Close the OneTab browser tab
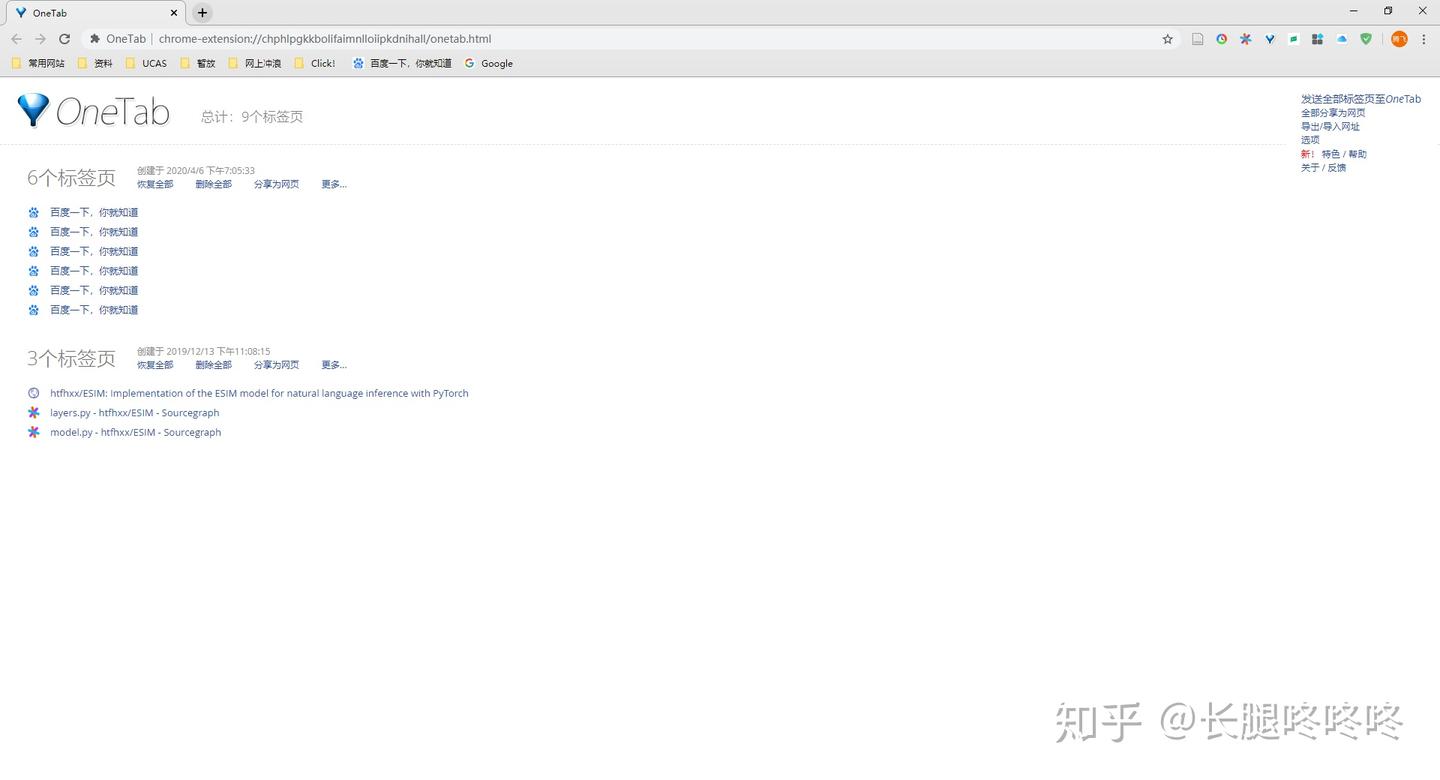Screen dimensions: 1440x780 [174, 13]
